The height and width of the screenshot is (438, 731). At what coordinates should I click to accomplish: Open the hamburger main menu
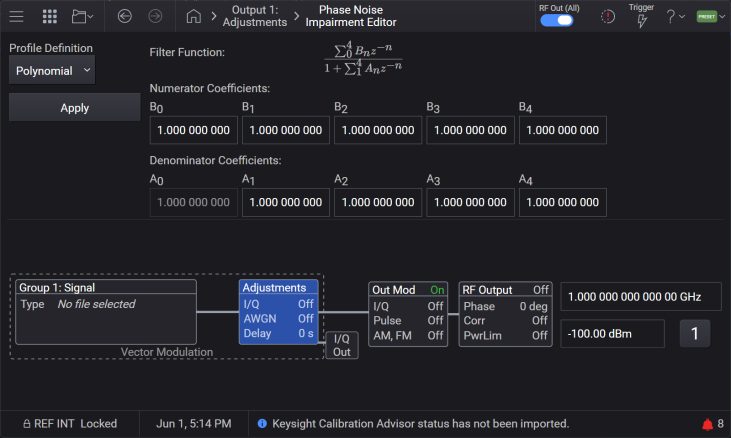tap(16, 16)
